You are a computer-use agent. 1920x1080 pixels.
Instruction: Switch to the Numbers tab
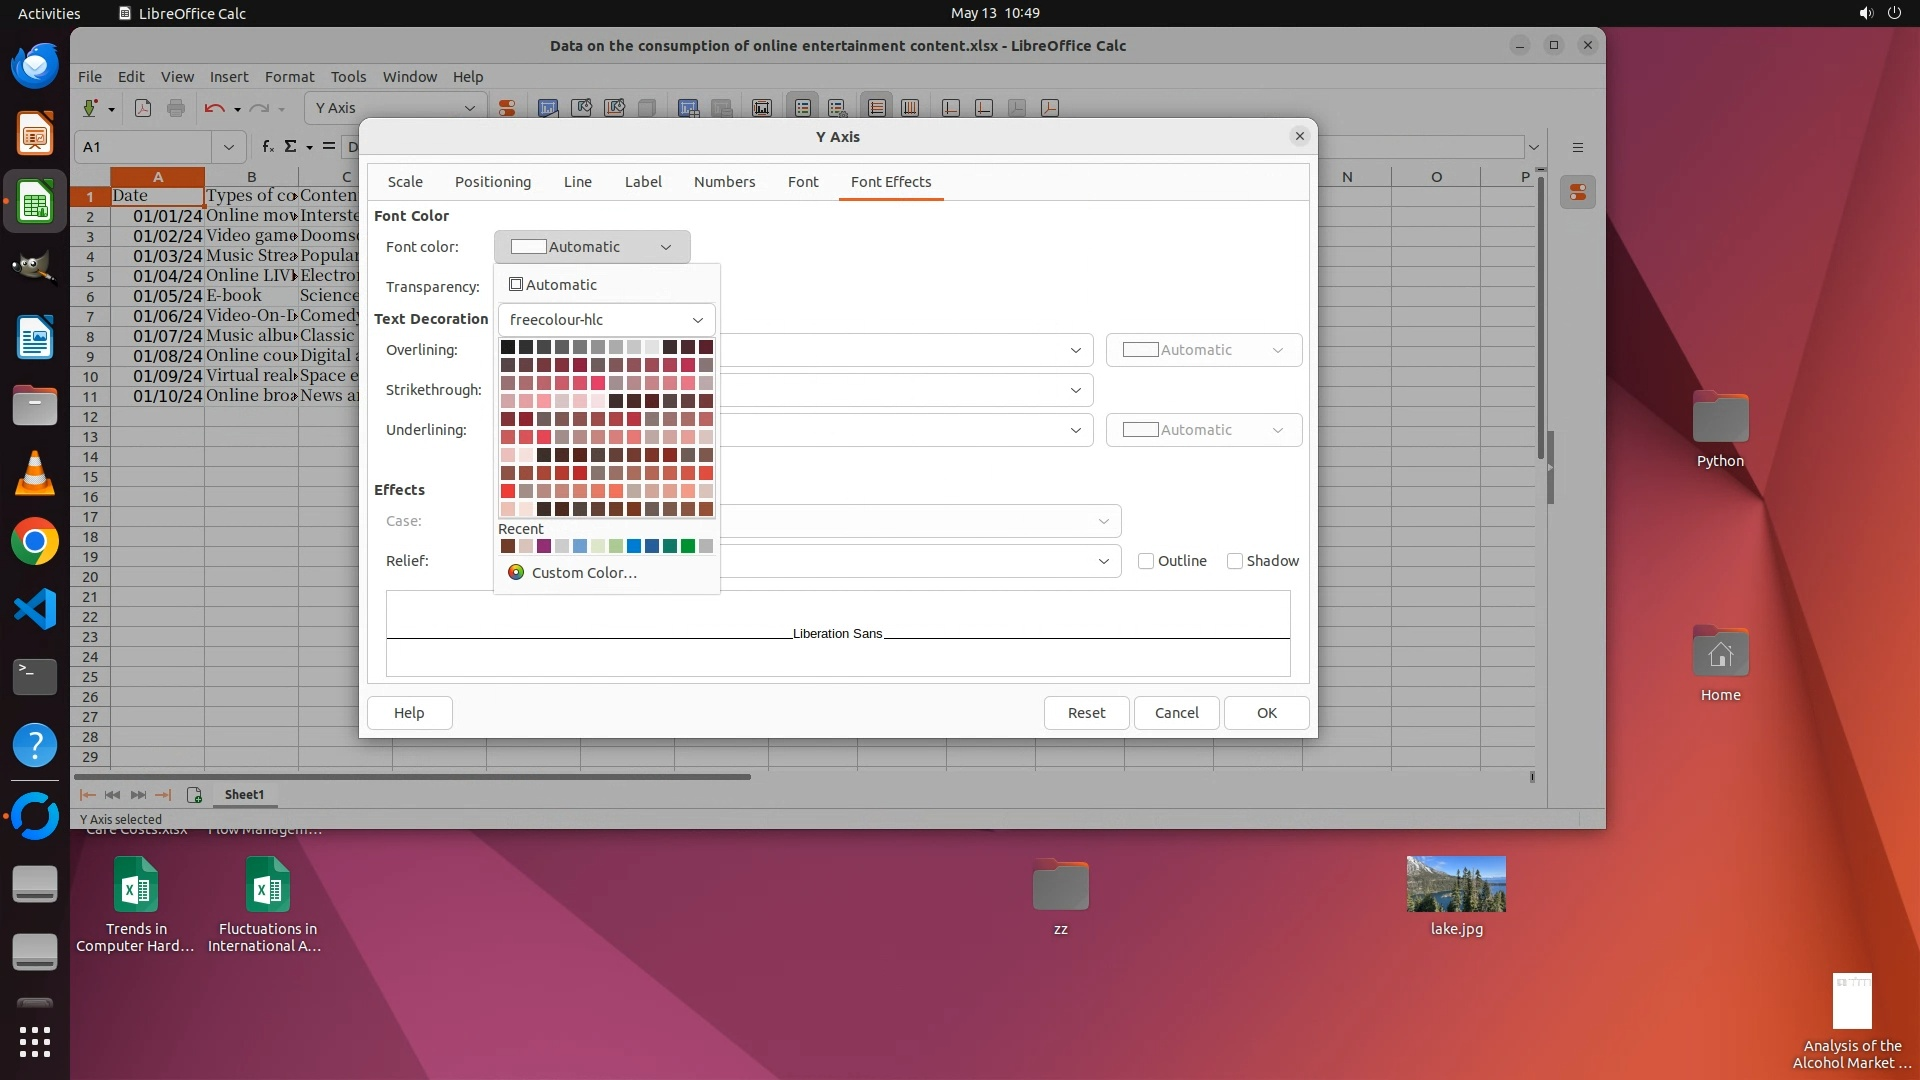tap(724, 182)
